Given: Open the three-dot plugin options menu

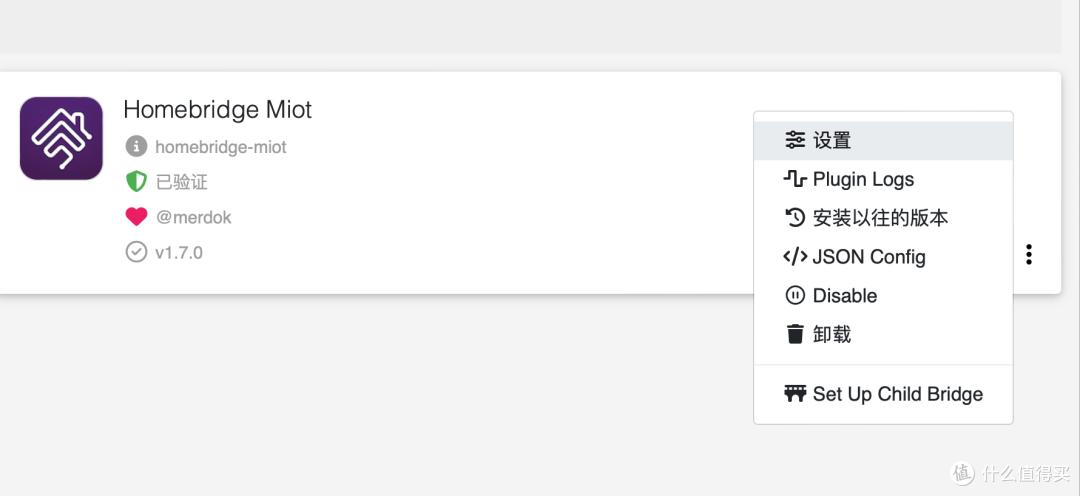Looking at the screenshot, I should (1029, 255).
